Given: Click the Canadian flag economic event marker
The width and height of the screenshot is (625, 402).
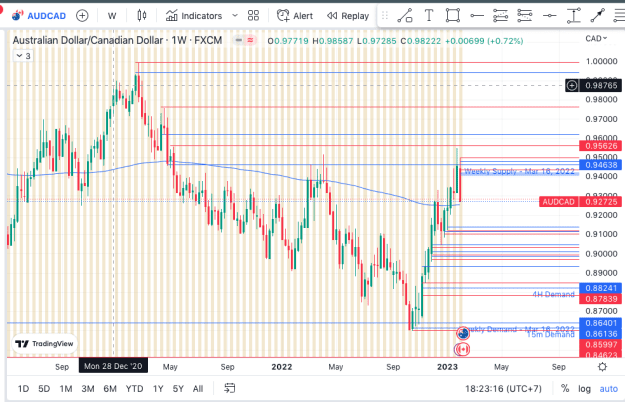Looking at the screenshot, I should [462, 349].
